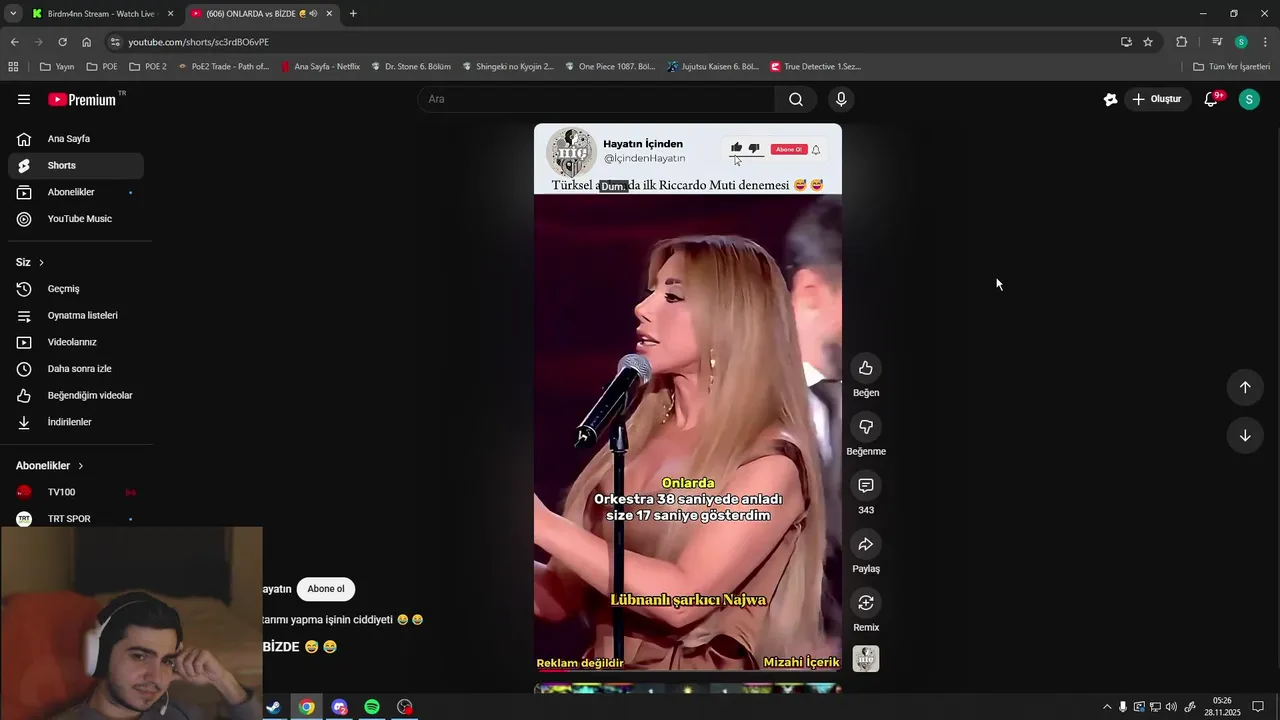Toggle the hamburger guide menu
Viewport: 1280px width, 720px height.
coord(24,99)
